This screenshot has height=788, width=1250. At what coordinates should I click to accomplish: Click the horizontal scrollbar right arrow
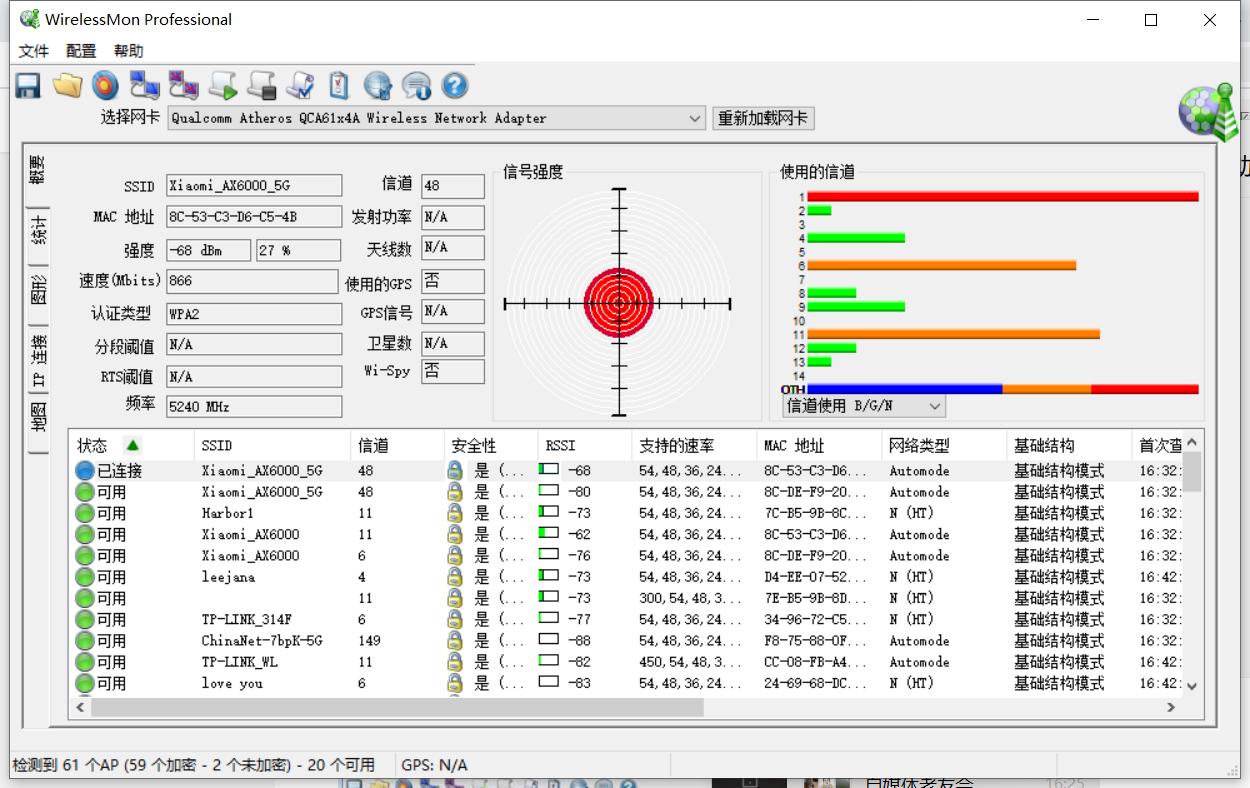pyautogui.click(x=1171, y=707)
